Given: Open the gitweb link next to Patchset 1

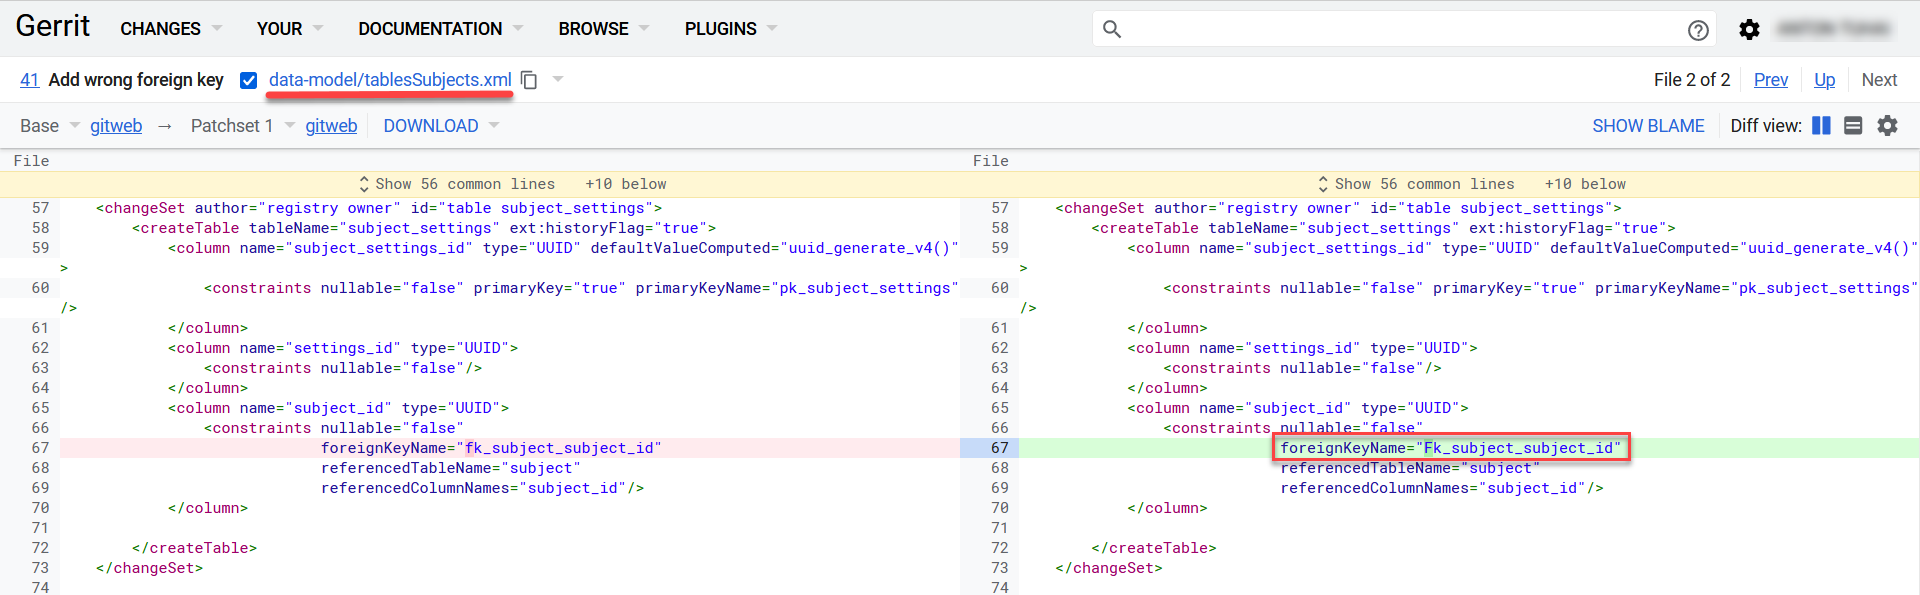Looking at the screenshot, I should pyautogui.click(x=331, y=126).
